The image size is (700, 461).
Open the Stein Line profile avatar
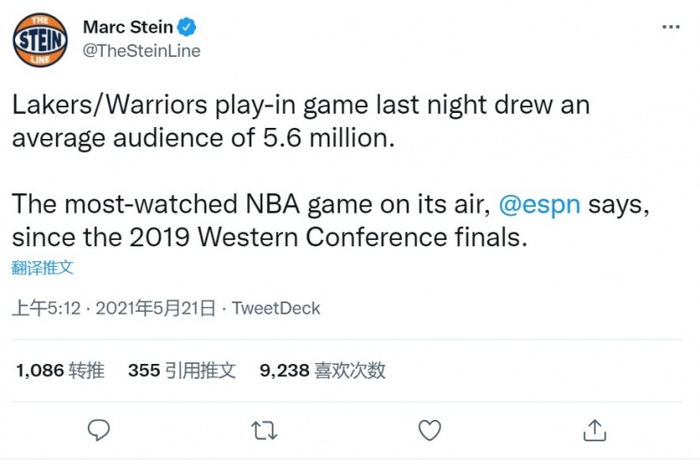(x=40, y=40)
